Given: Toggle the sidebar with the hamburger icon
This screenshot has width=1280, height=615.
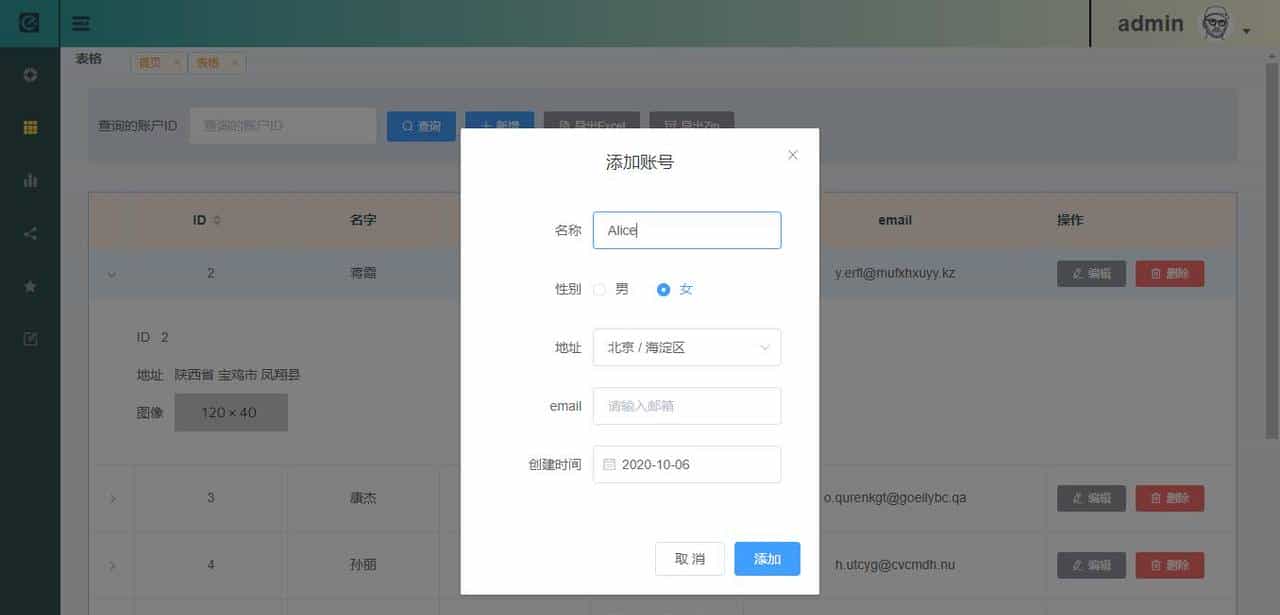Looking at the screenshot, I should pos(80,23).
